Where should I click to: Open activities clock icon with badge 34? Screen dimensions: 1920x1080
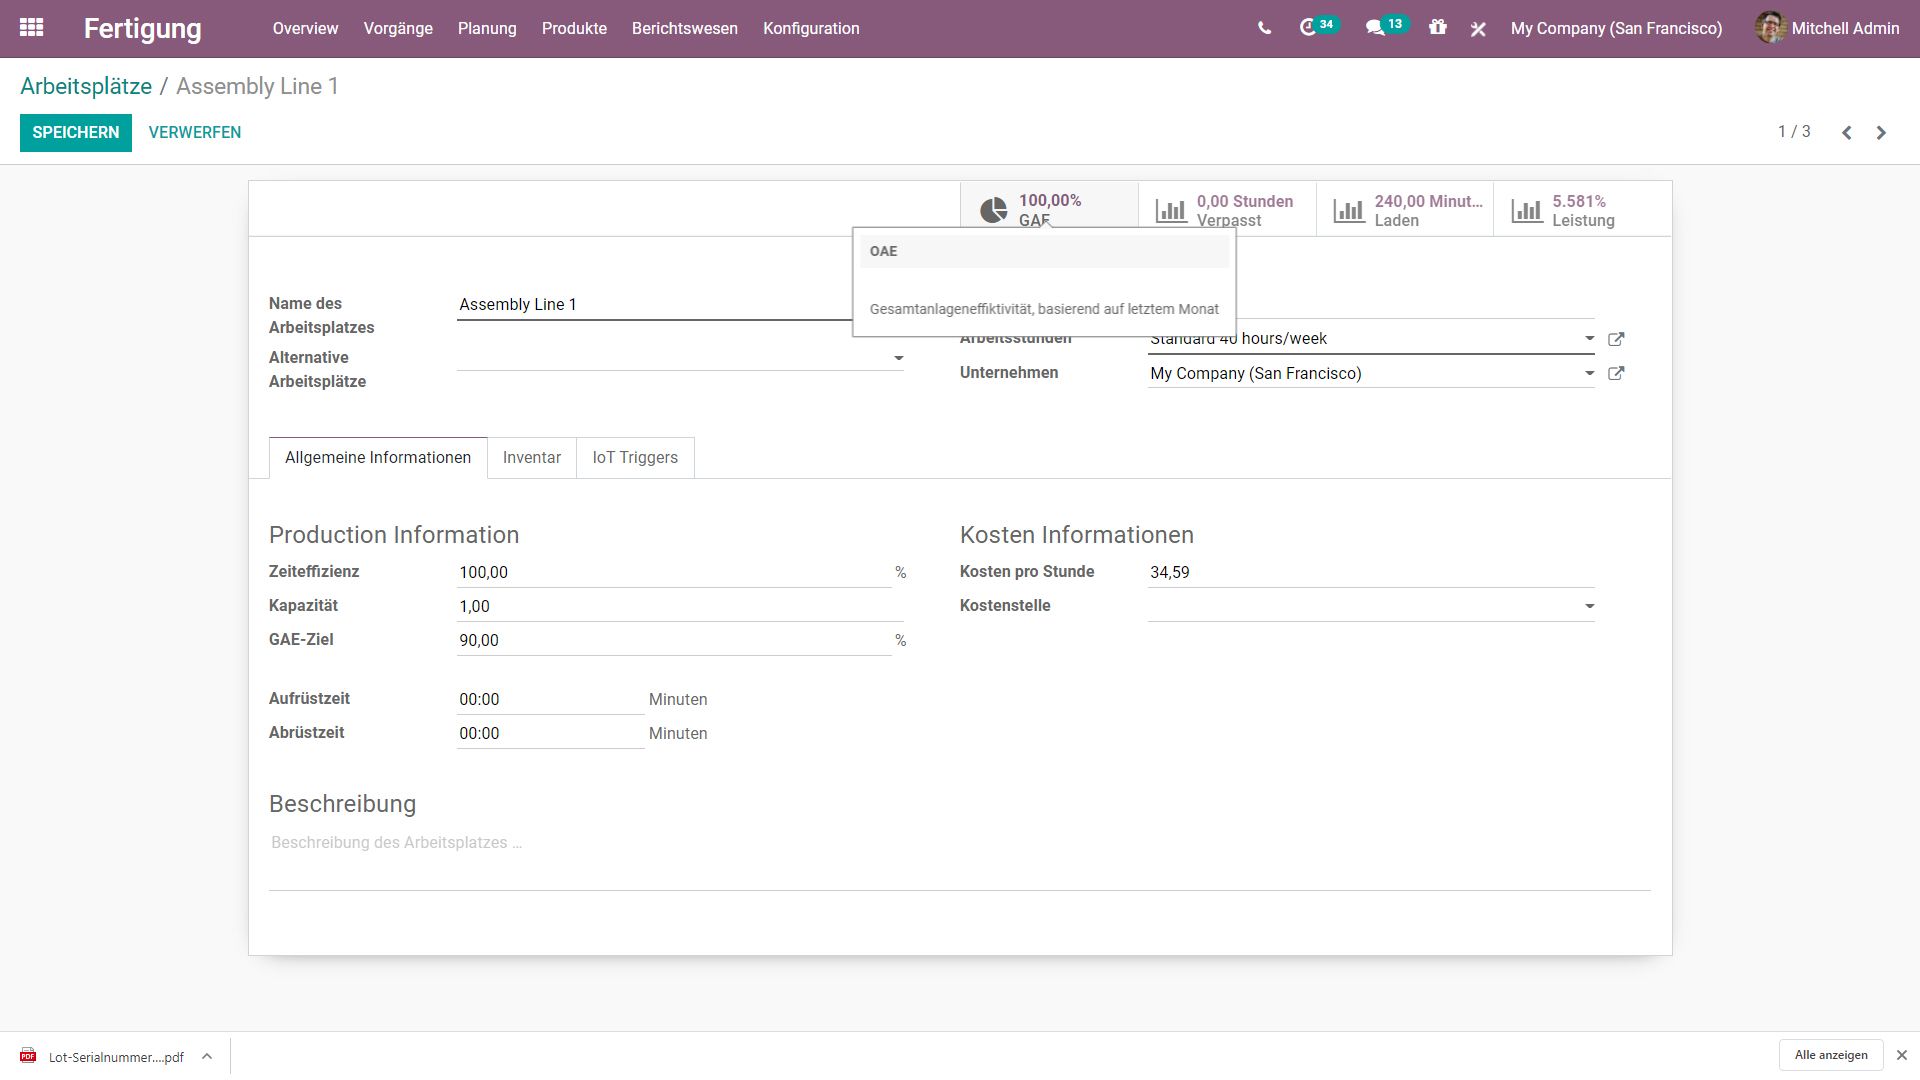point(1308,28)
